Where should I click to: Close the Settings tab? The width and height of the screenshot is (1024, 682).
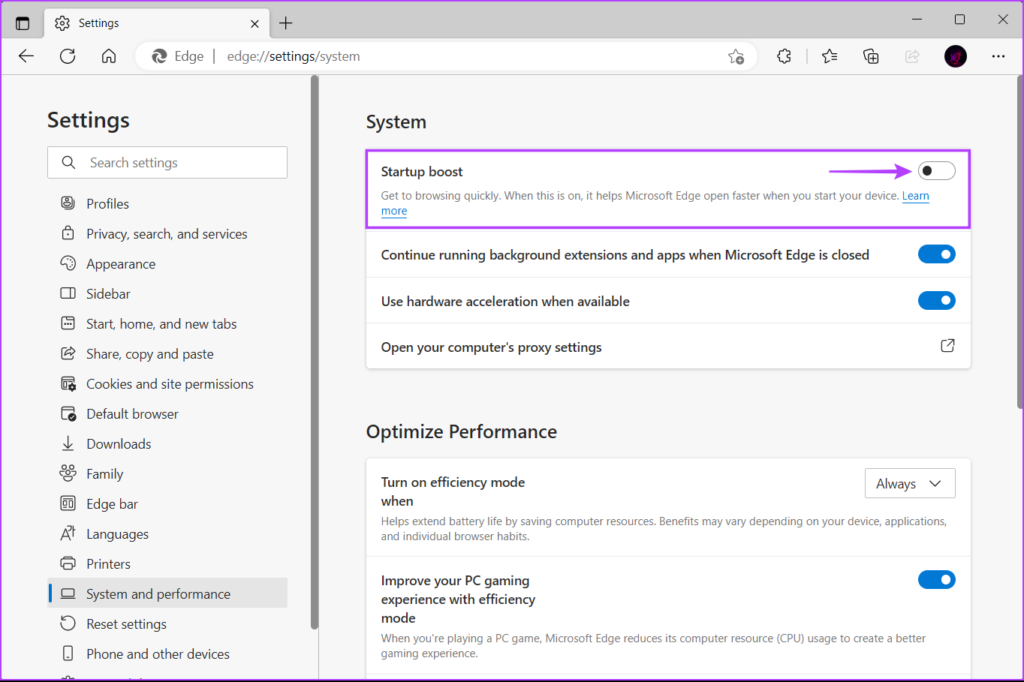point(255,24)
